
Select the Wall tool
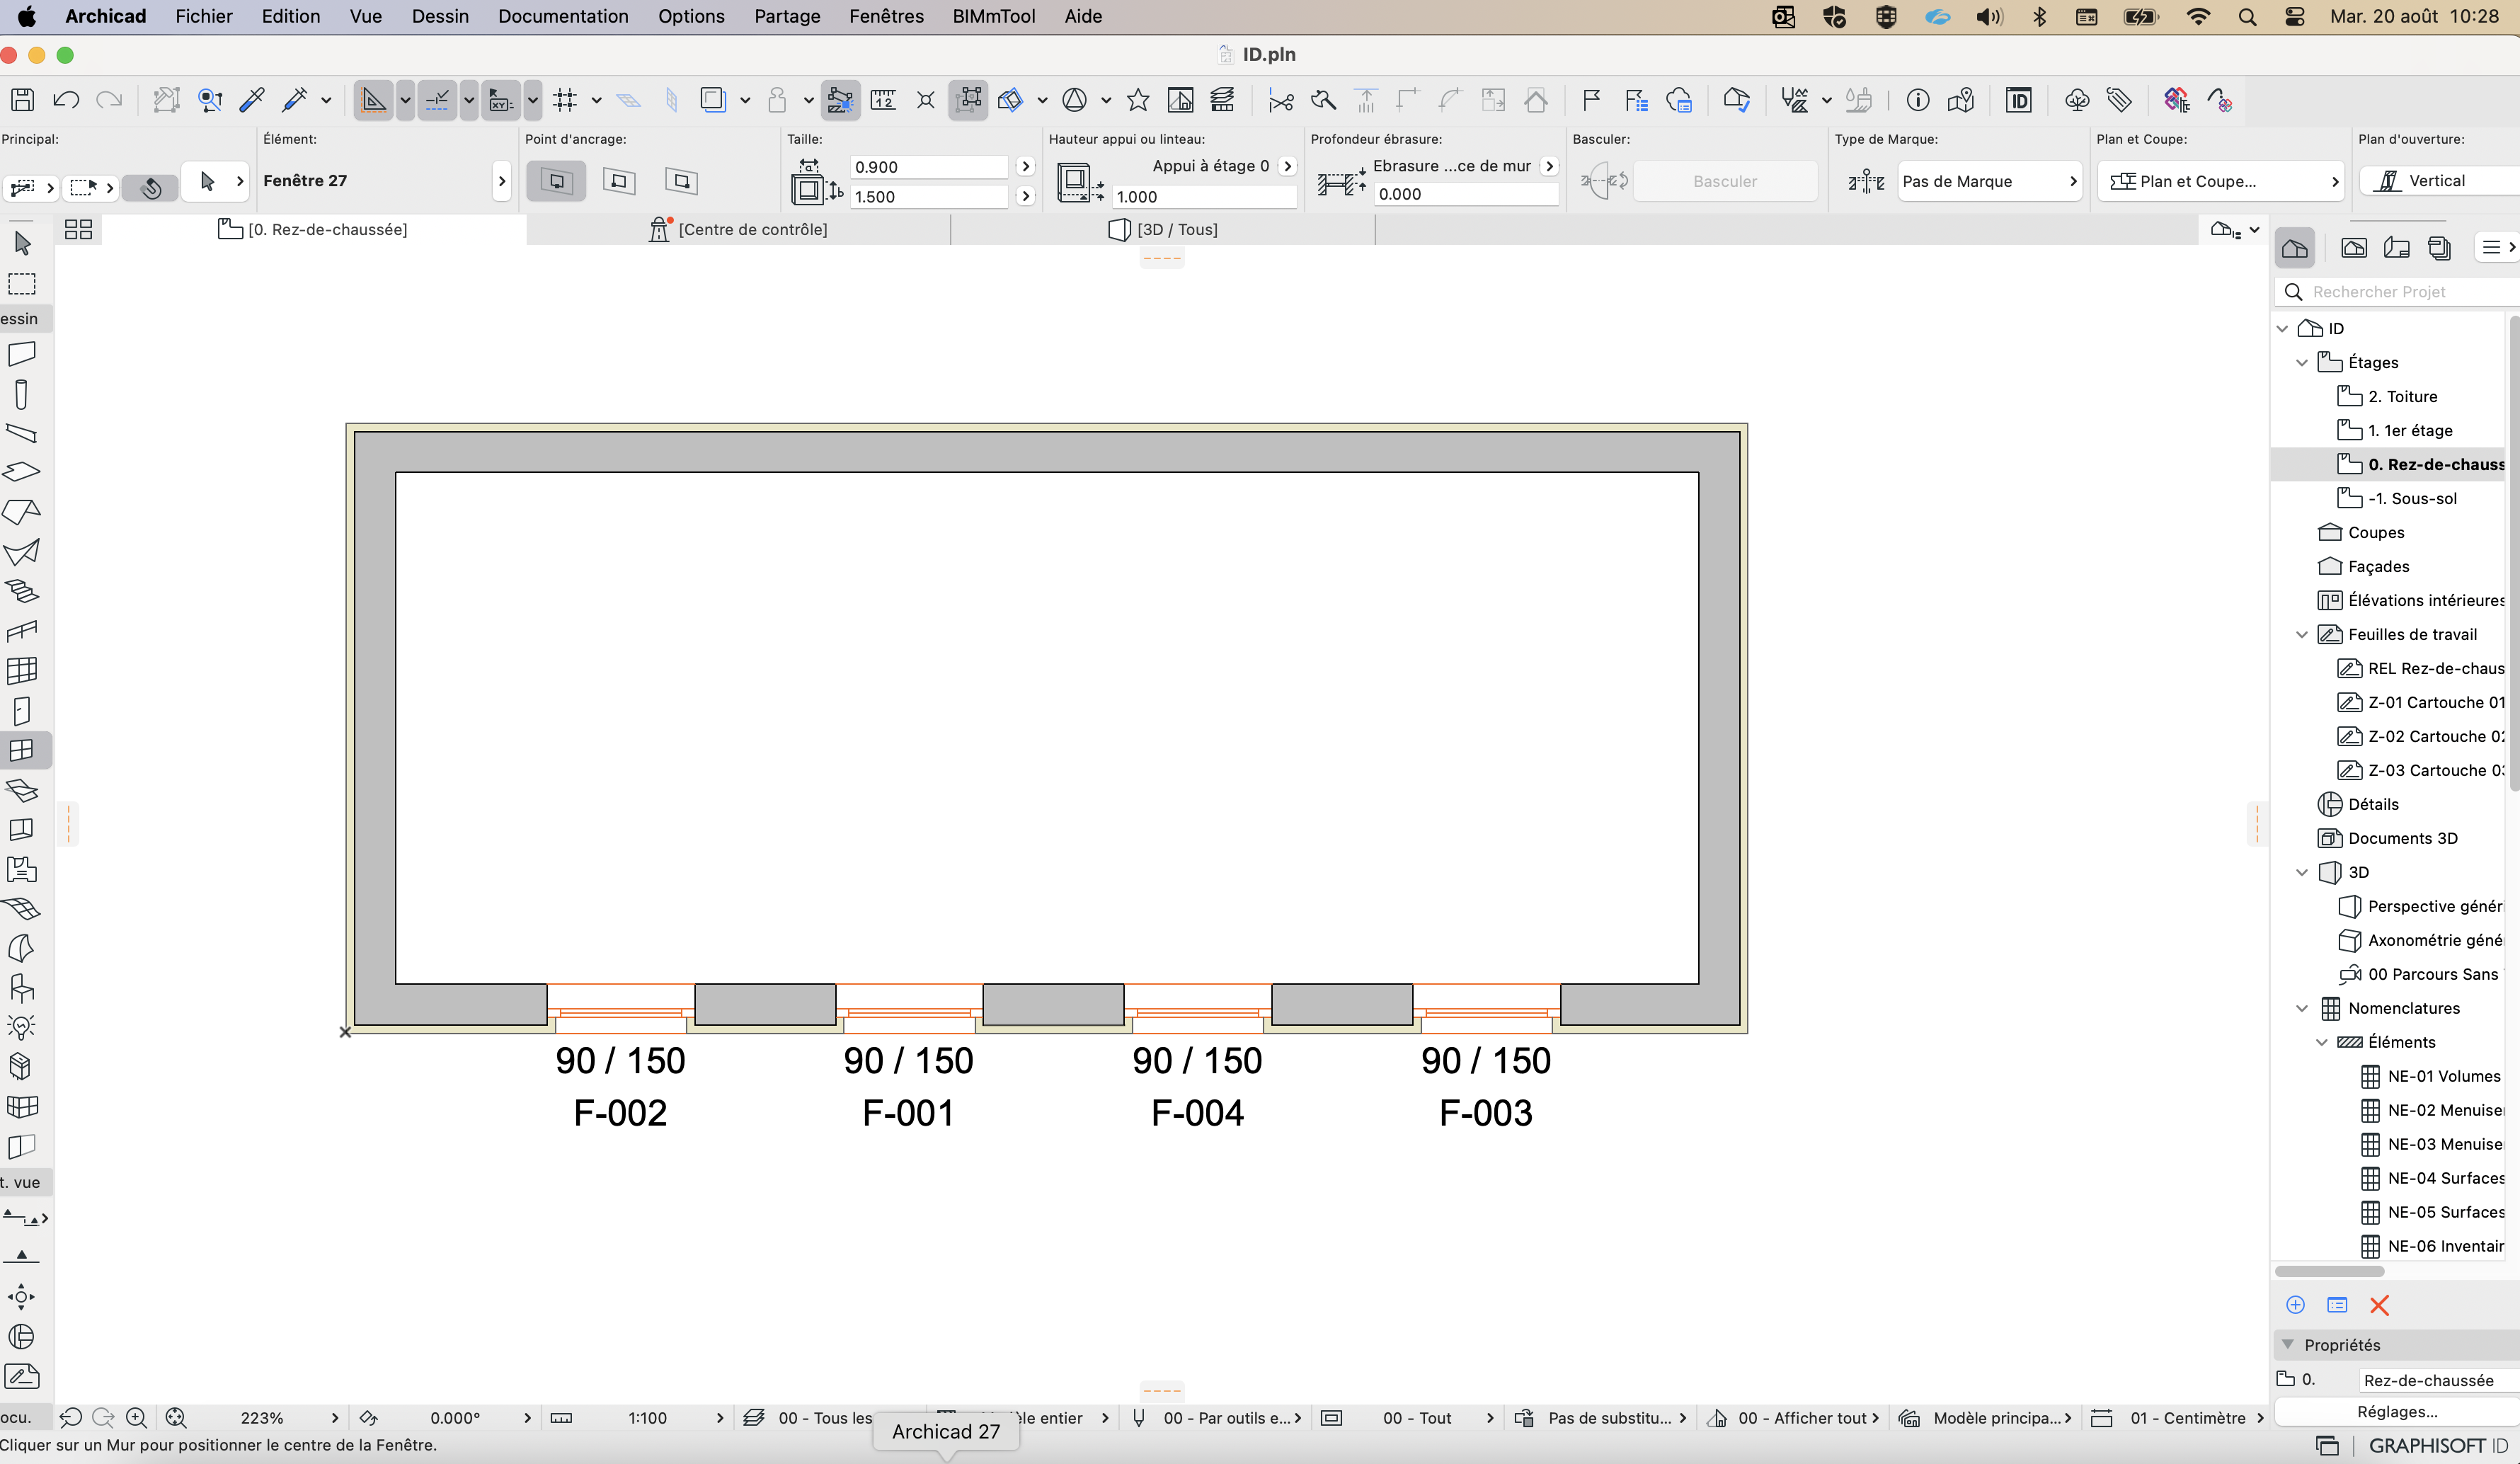(22, 354)
